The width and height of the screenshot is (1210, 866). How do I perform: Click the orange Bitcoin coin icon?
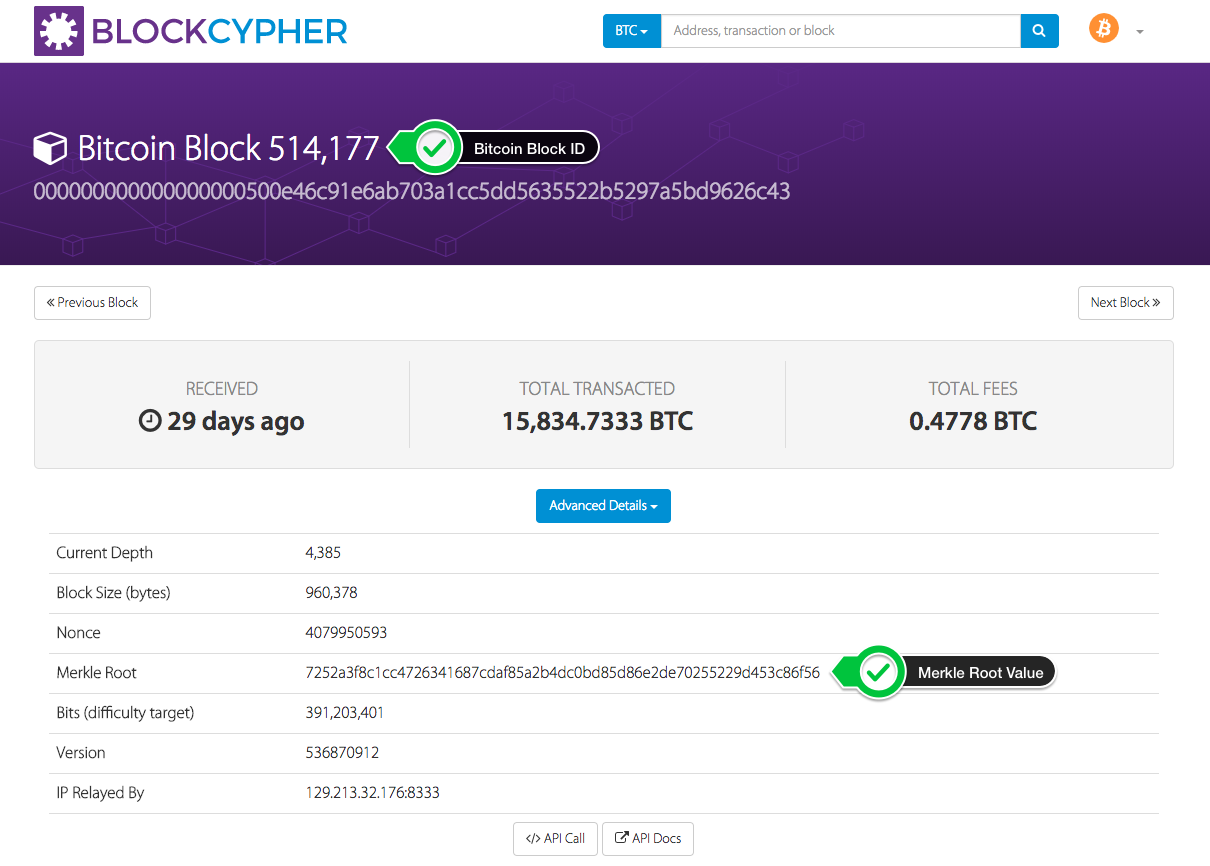click(x=1104, y=28)
